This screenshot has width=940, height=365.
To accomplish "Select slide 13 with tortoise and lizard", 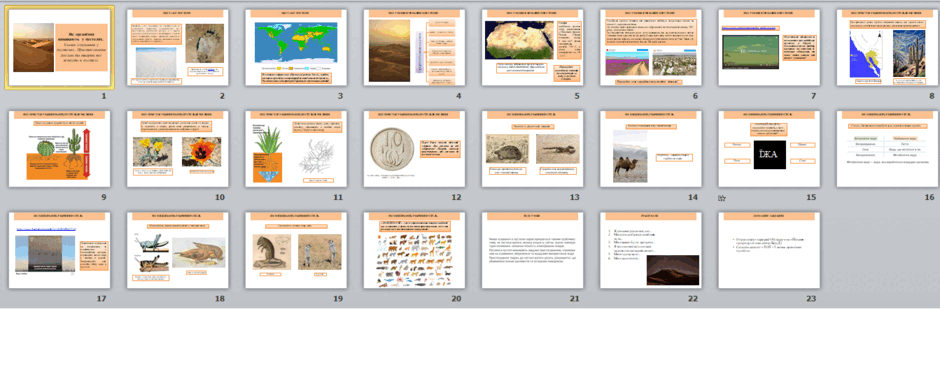I will 533,149.
